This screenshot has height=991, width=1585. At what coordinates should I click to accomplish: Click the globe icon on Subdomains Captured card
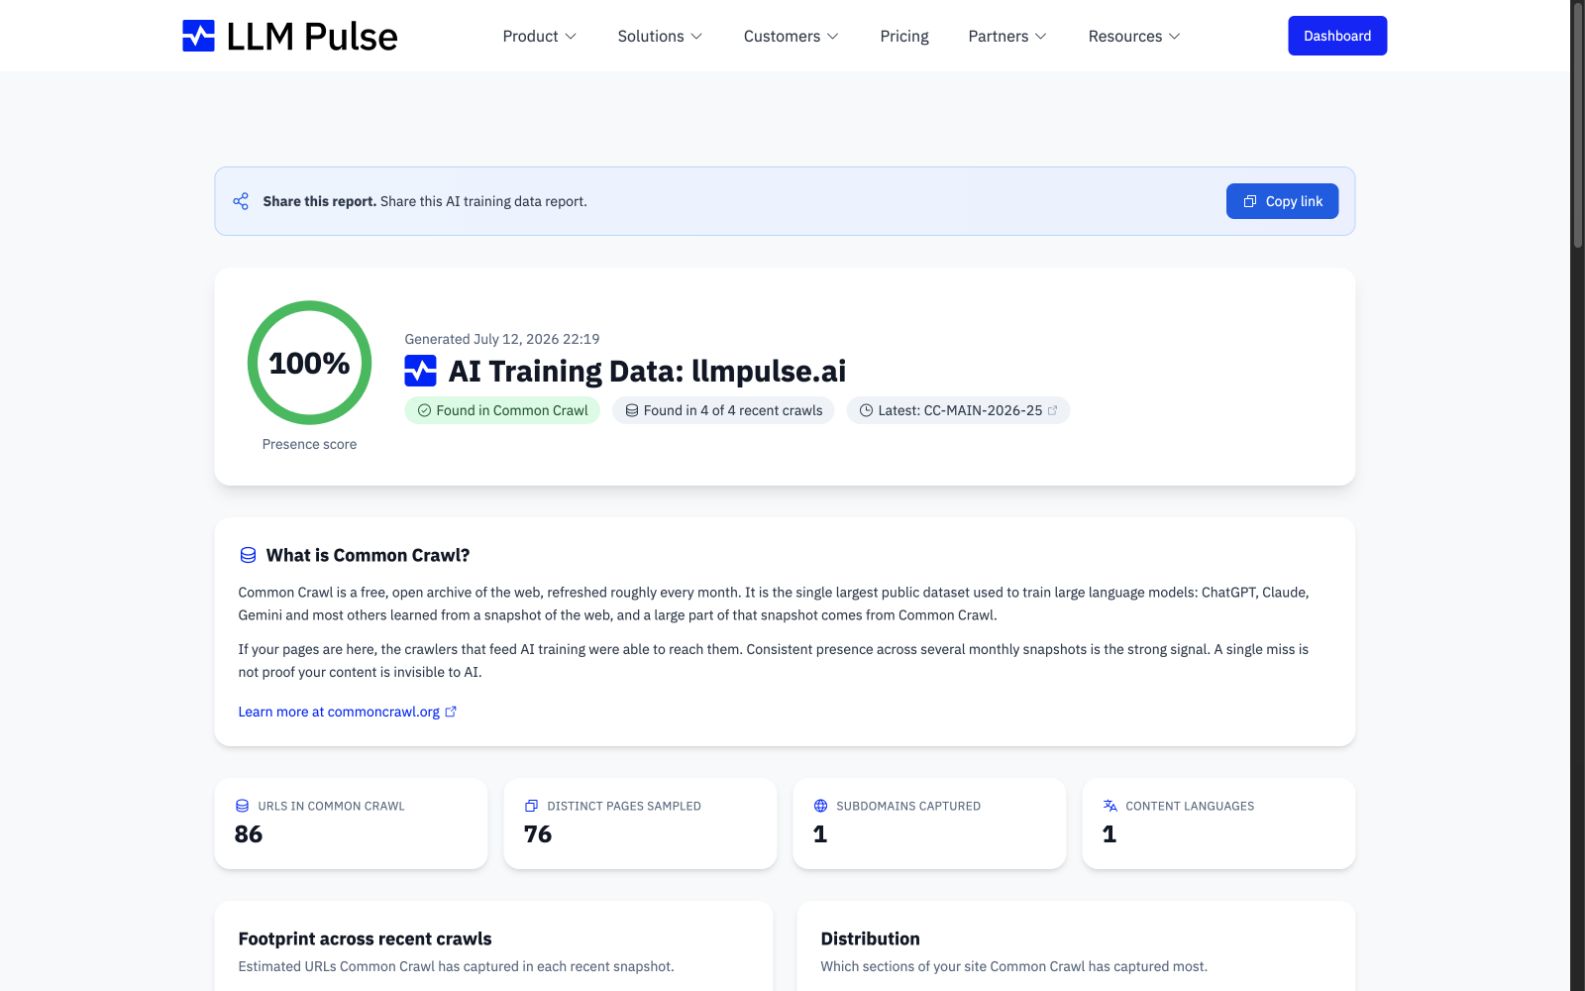tap(821, 806)
